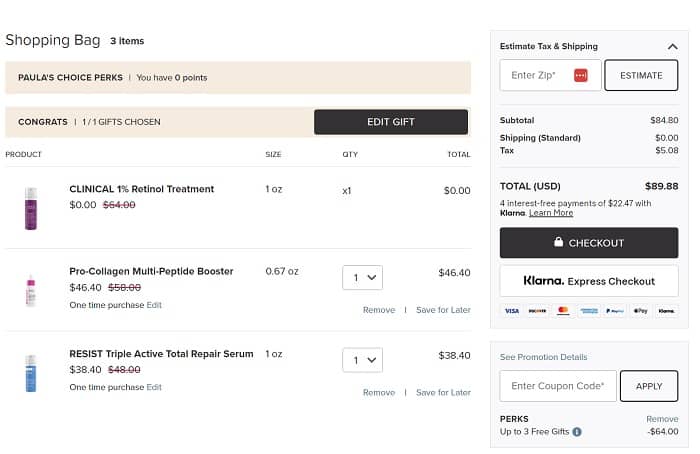
Task: Open quantity dropdown for Pro-Collagen Multi-Peptide Booster
Action: click(x=362, y=277)
